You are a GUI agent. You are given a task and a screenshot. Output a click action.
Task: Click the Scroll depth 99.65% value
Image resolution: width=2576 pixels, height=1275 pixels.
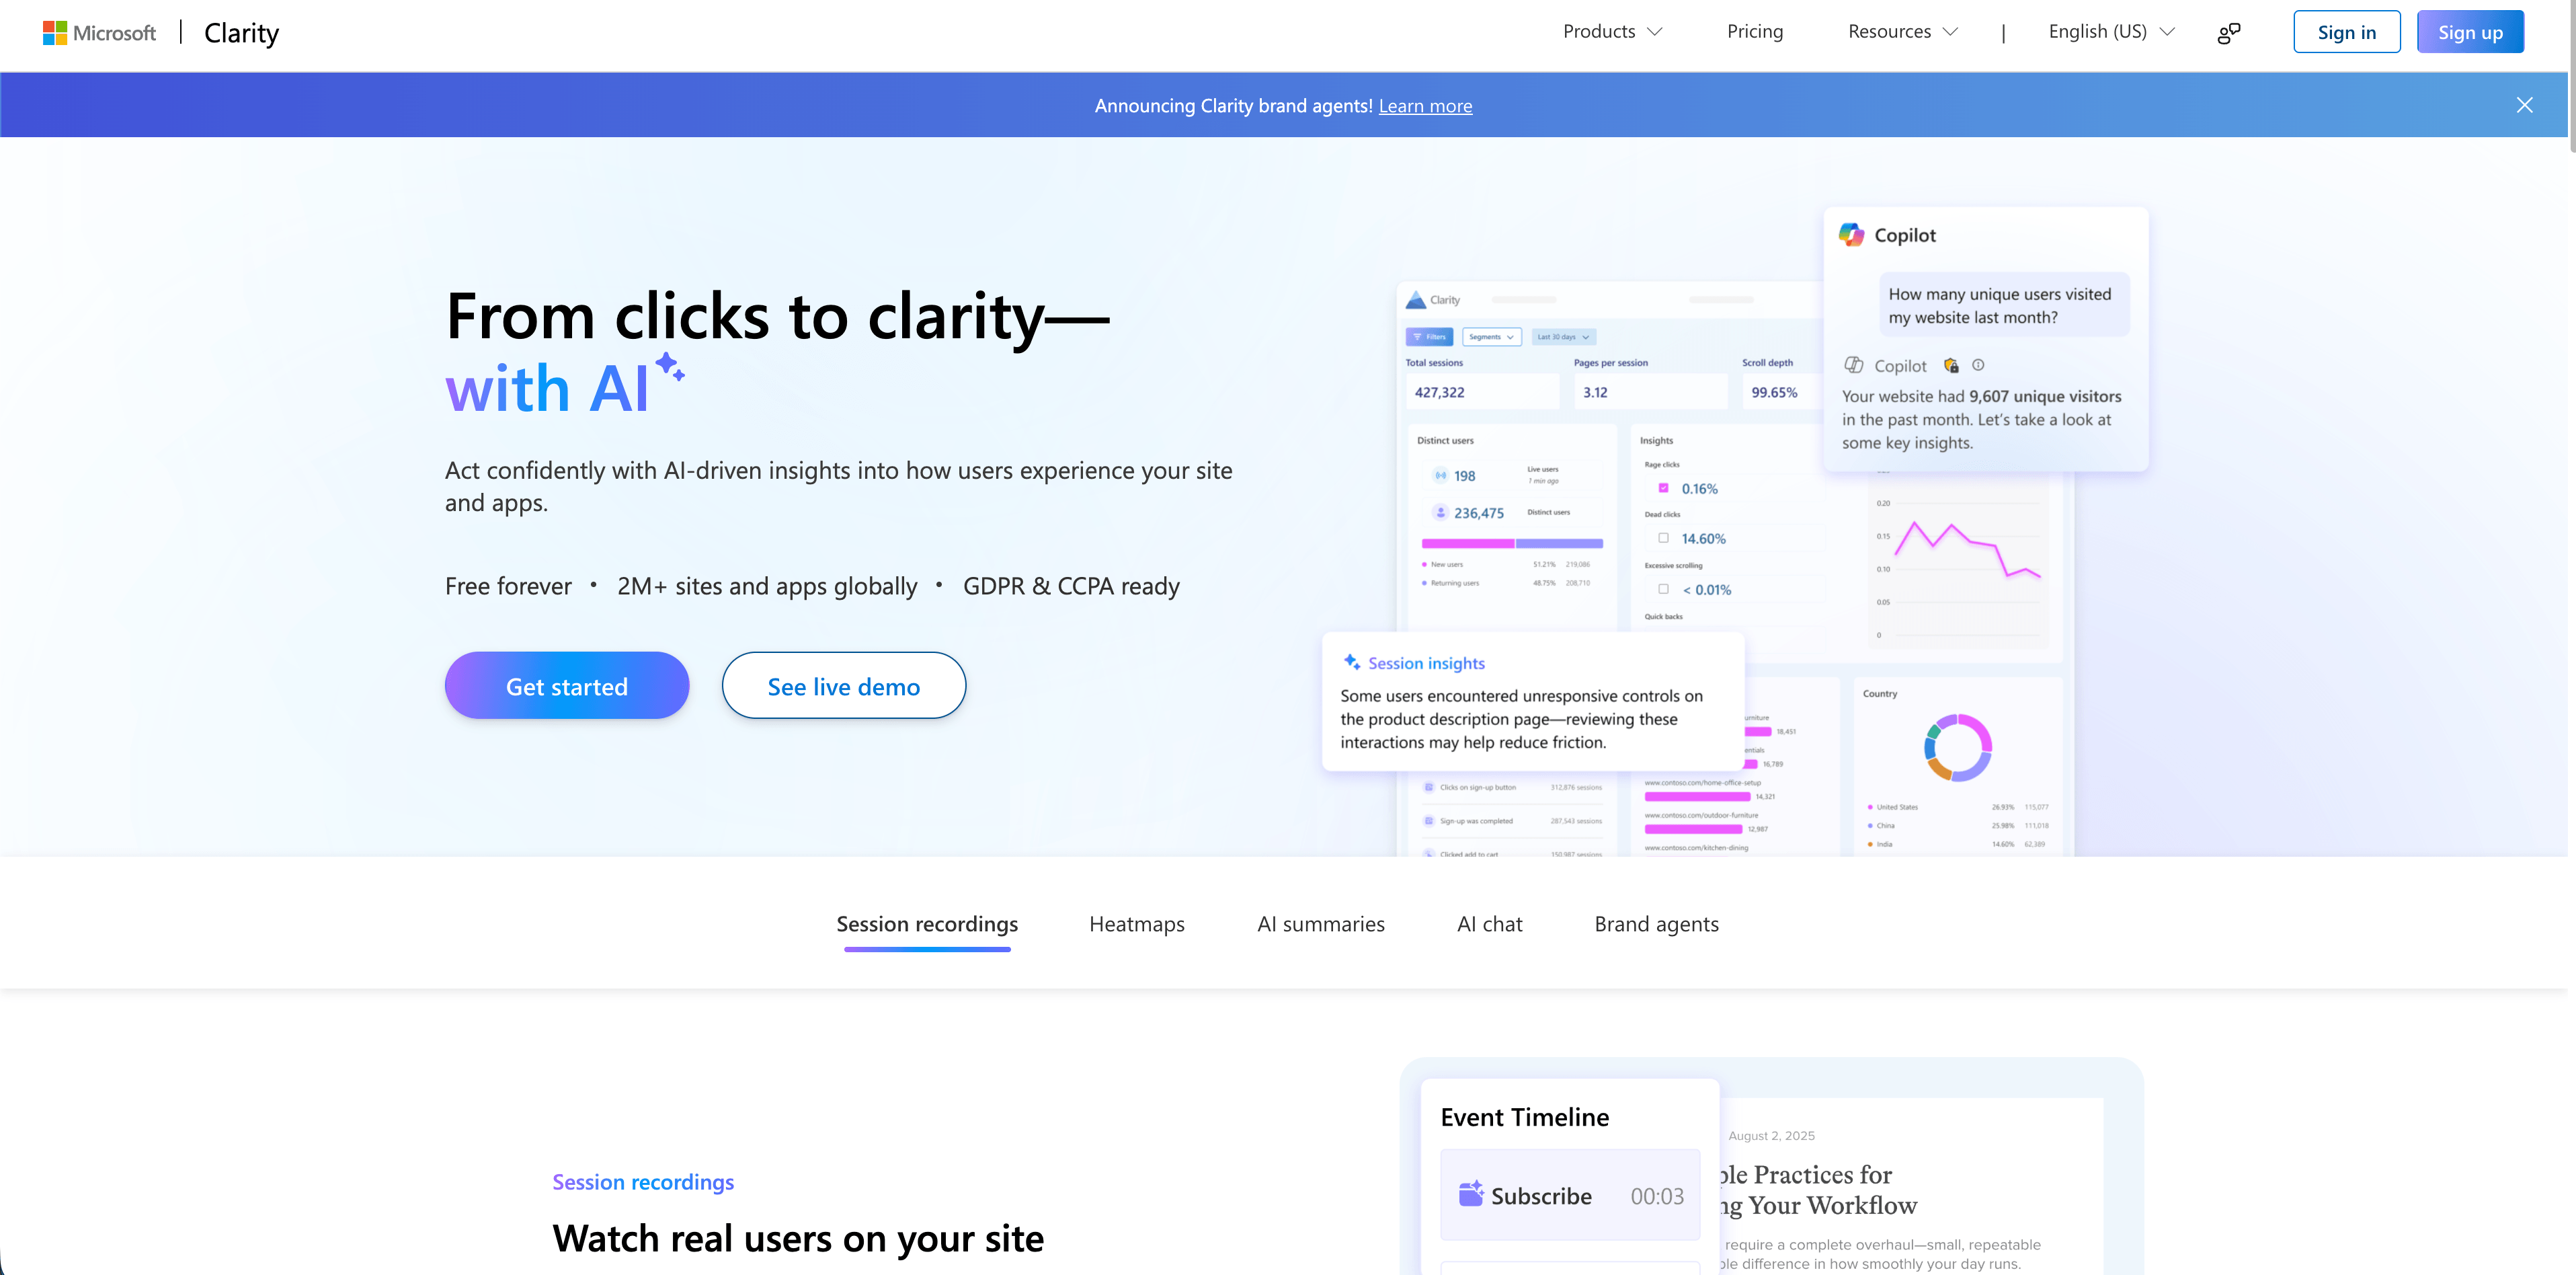pyautogui.click(x=1774, y=392)
